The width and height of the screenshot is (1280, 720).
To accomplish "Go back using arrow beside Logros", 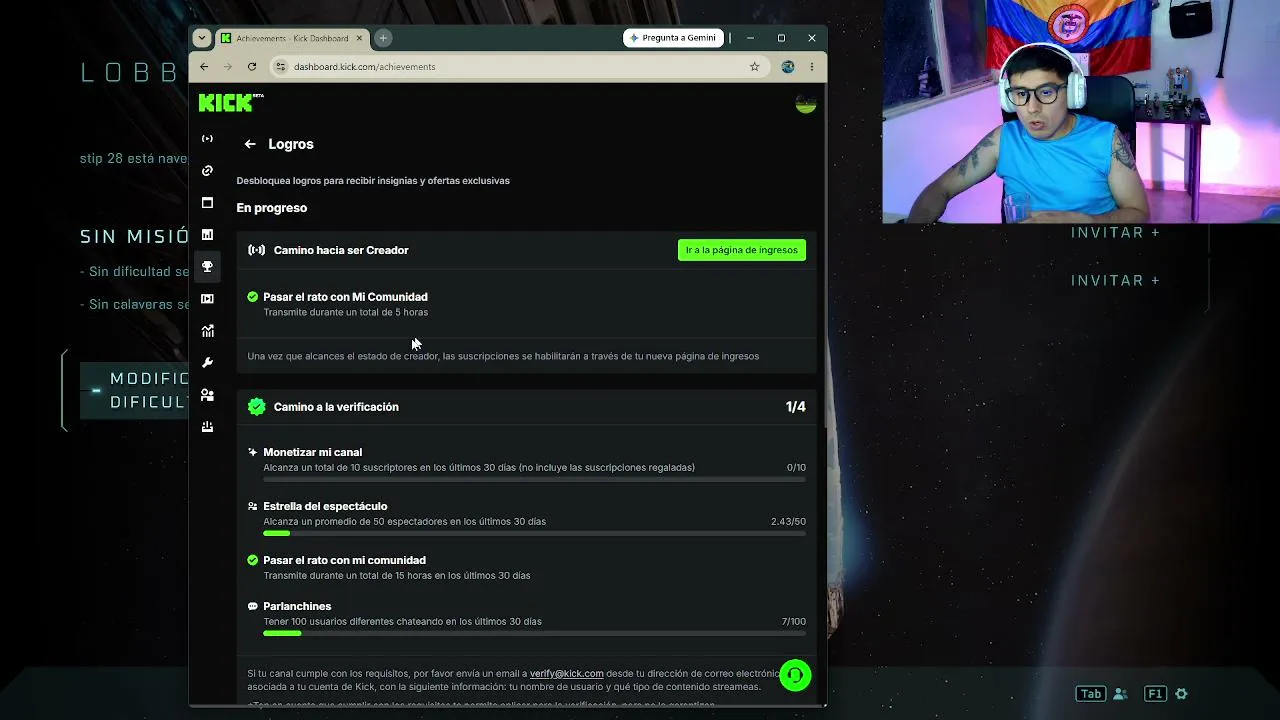I will [x=250, y=144].
